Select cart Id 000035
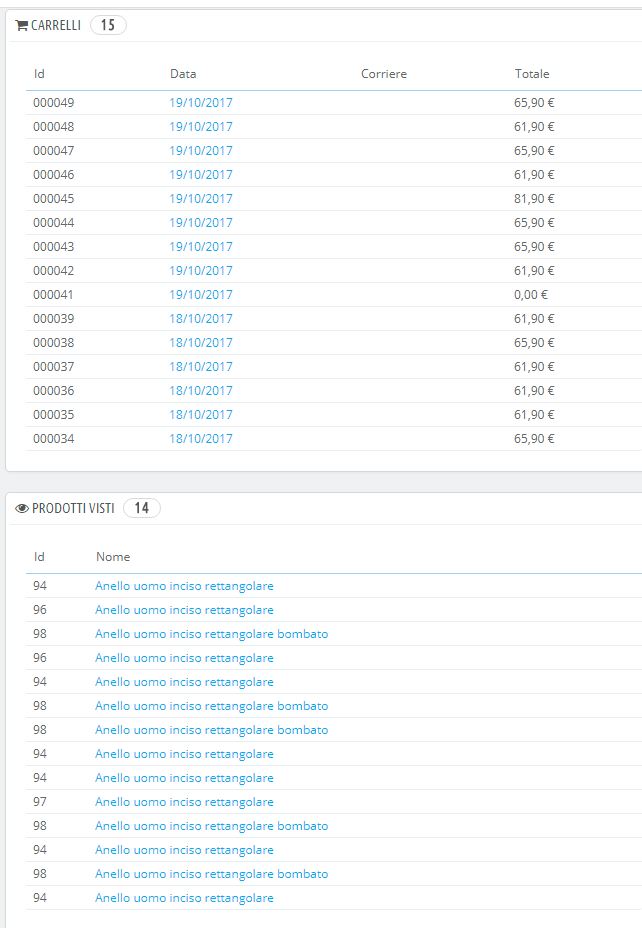642x928 pixels. (54, 415)
